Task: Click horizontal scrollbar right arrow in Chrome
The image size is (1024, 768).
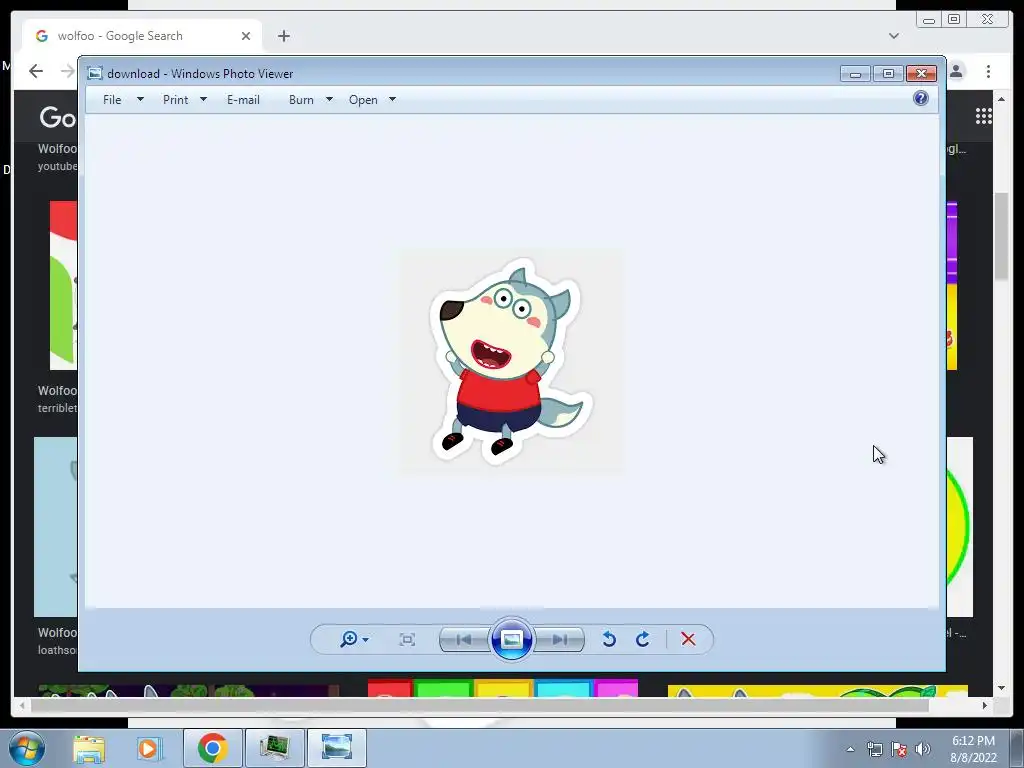Action: (985, 705)
